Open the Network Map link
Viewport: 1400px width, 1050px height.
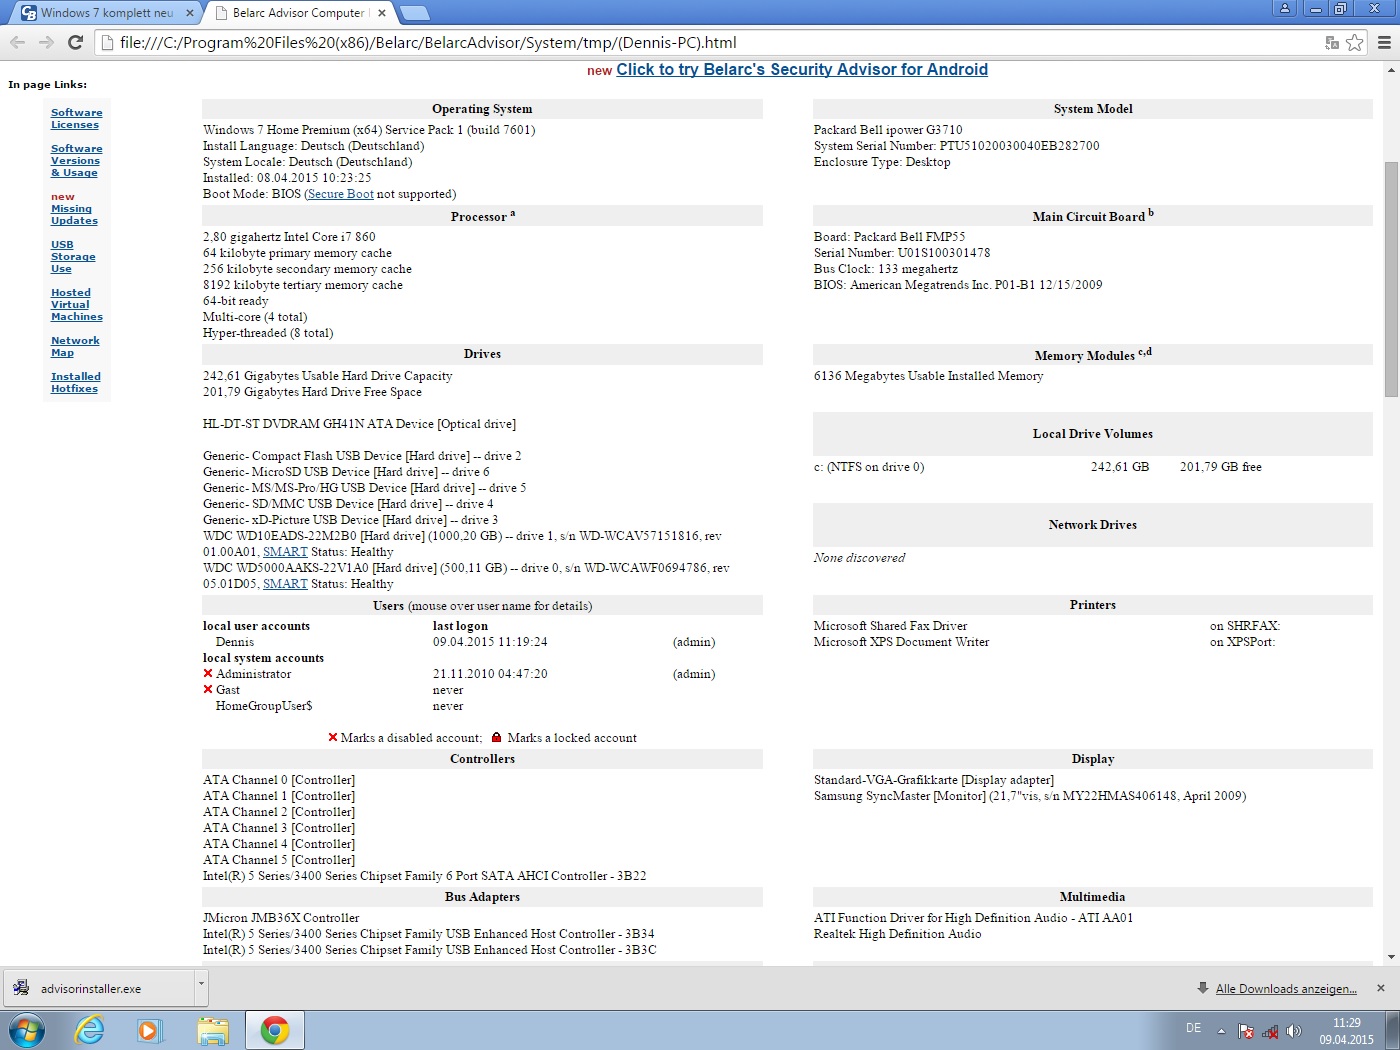point(75,347)
